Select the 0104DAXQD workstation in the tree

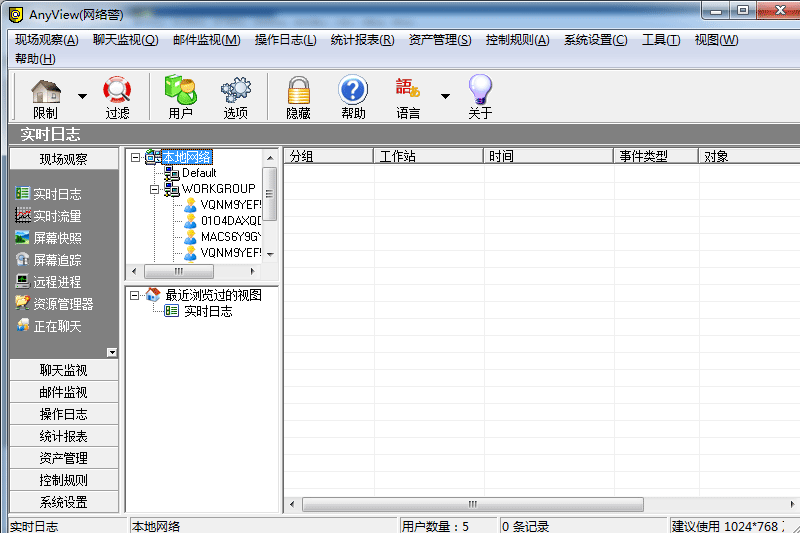pos(231,221)
